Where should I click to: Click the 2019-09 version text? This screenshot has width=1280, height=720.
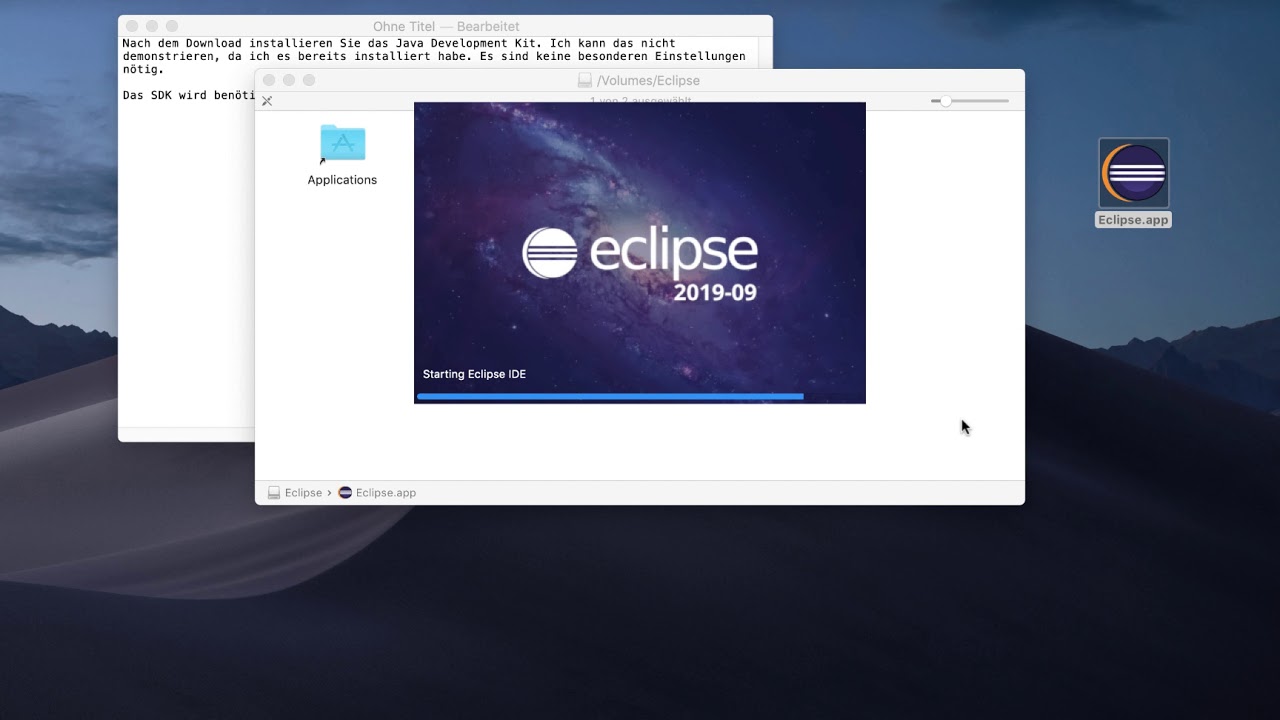[714, 293]
